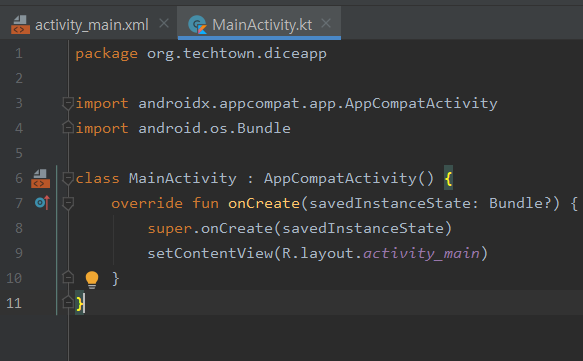The height and width of the screenshot is (361, 583).
Task: Collapse the imports fold marker on line 3
Action: pos(68,103)
